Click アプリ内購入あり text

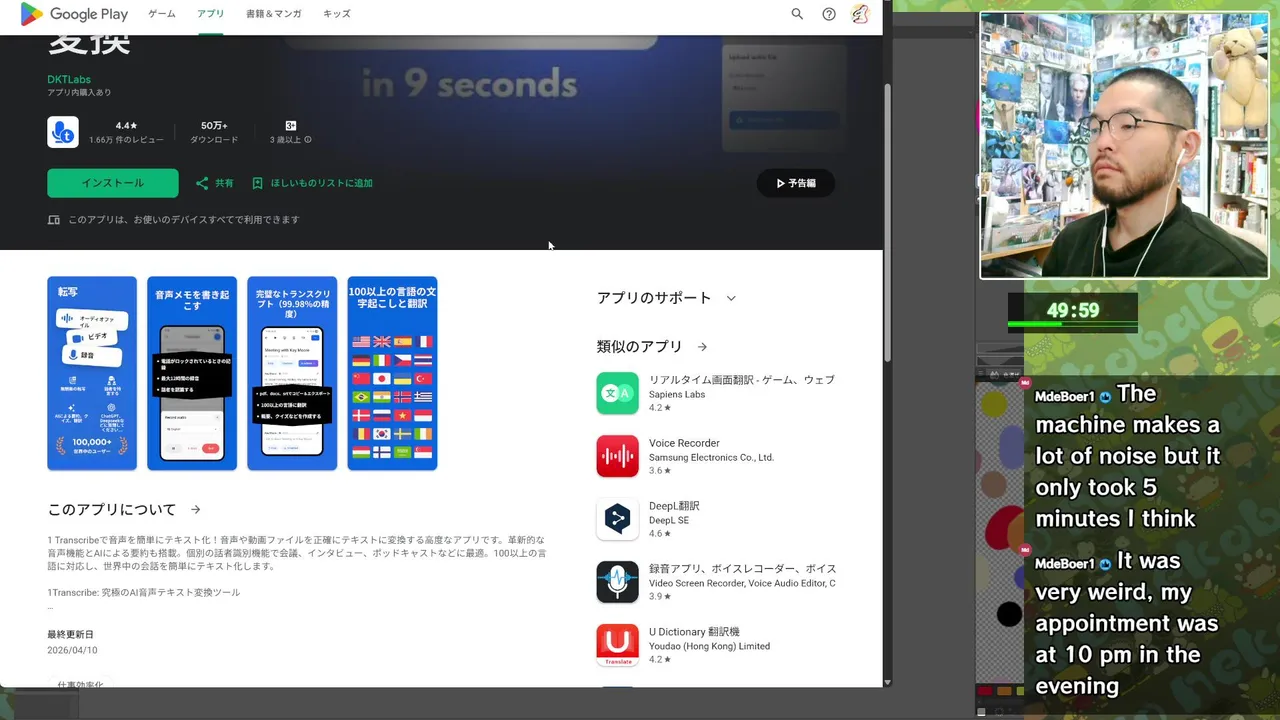click(x=79, y=93)
